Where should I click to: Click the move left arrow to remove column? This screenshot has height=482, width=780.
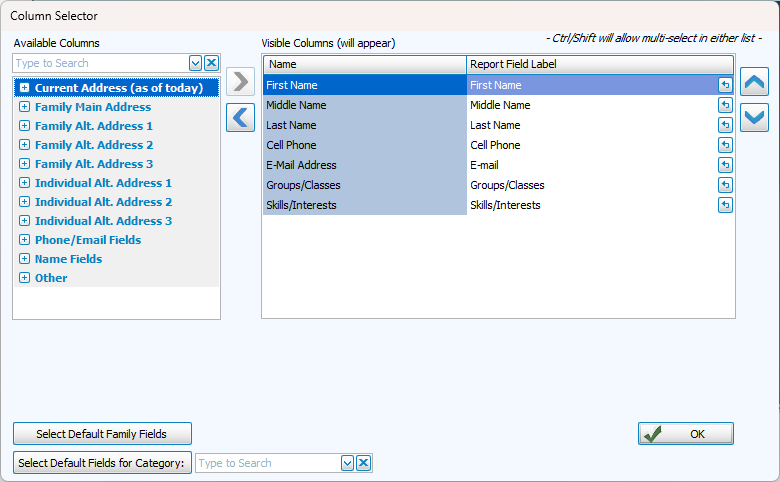point(241,117)
